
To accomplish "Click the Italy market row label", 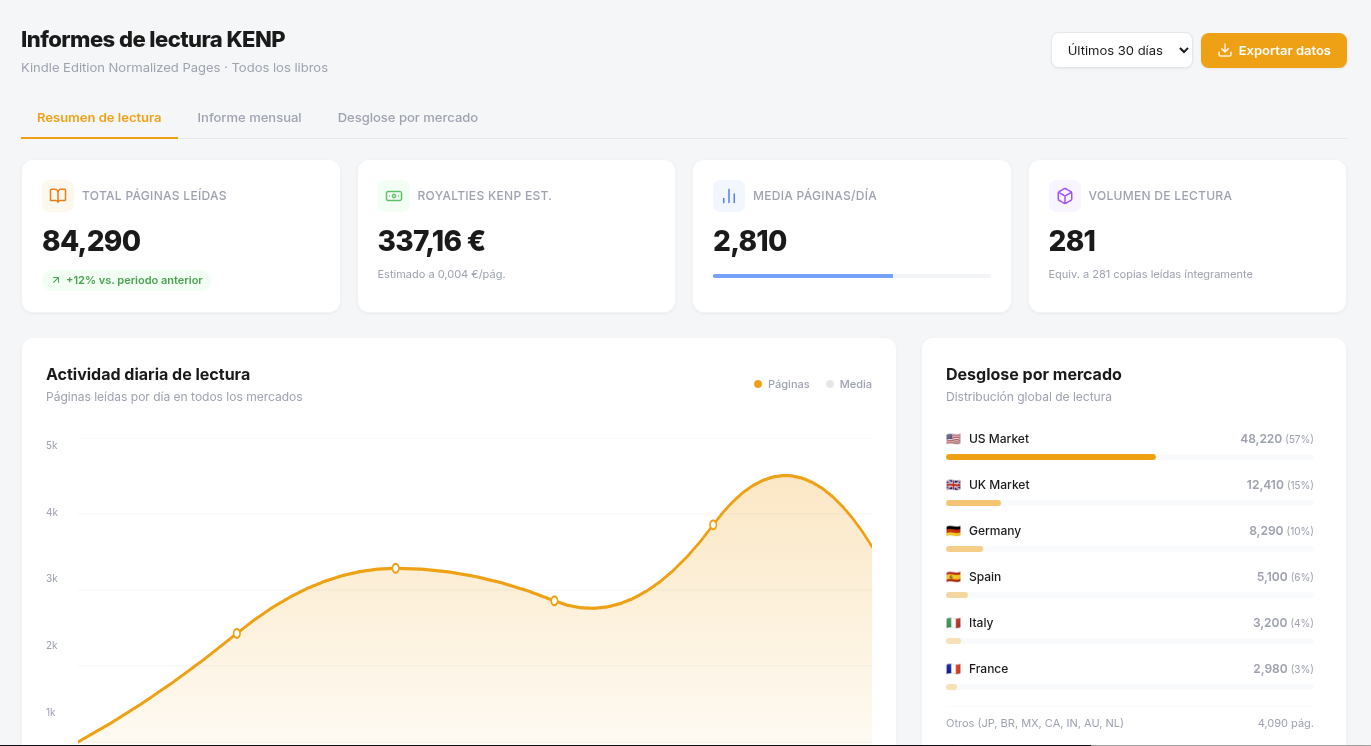I will (980, 623).
